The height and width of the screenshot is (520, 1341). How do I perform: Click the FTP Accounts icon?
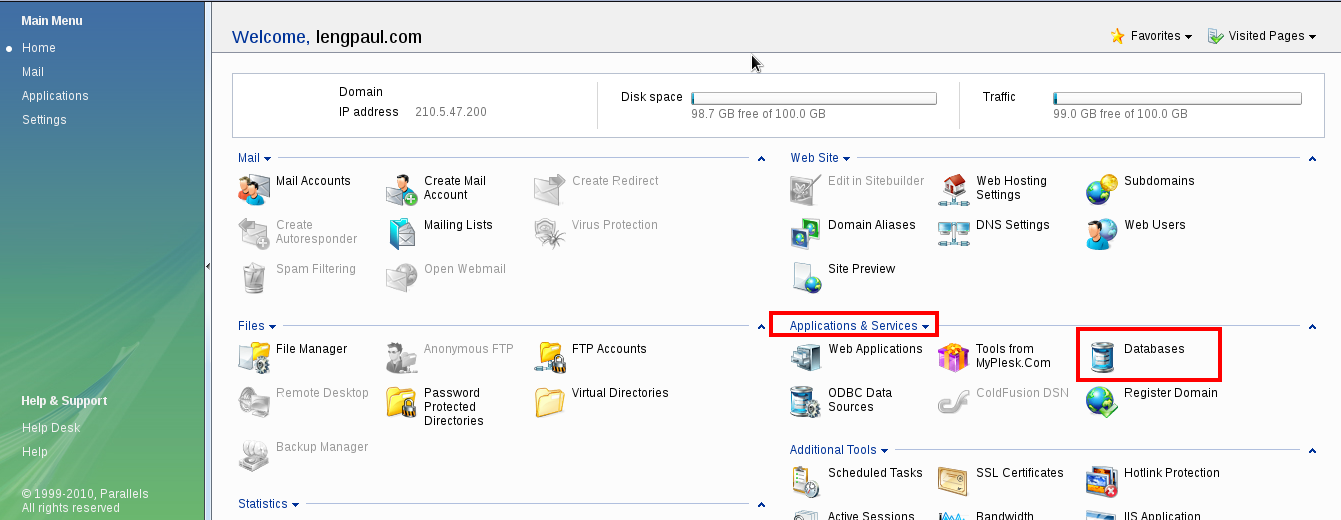[551, 356]
